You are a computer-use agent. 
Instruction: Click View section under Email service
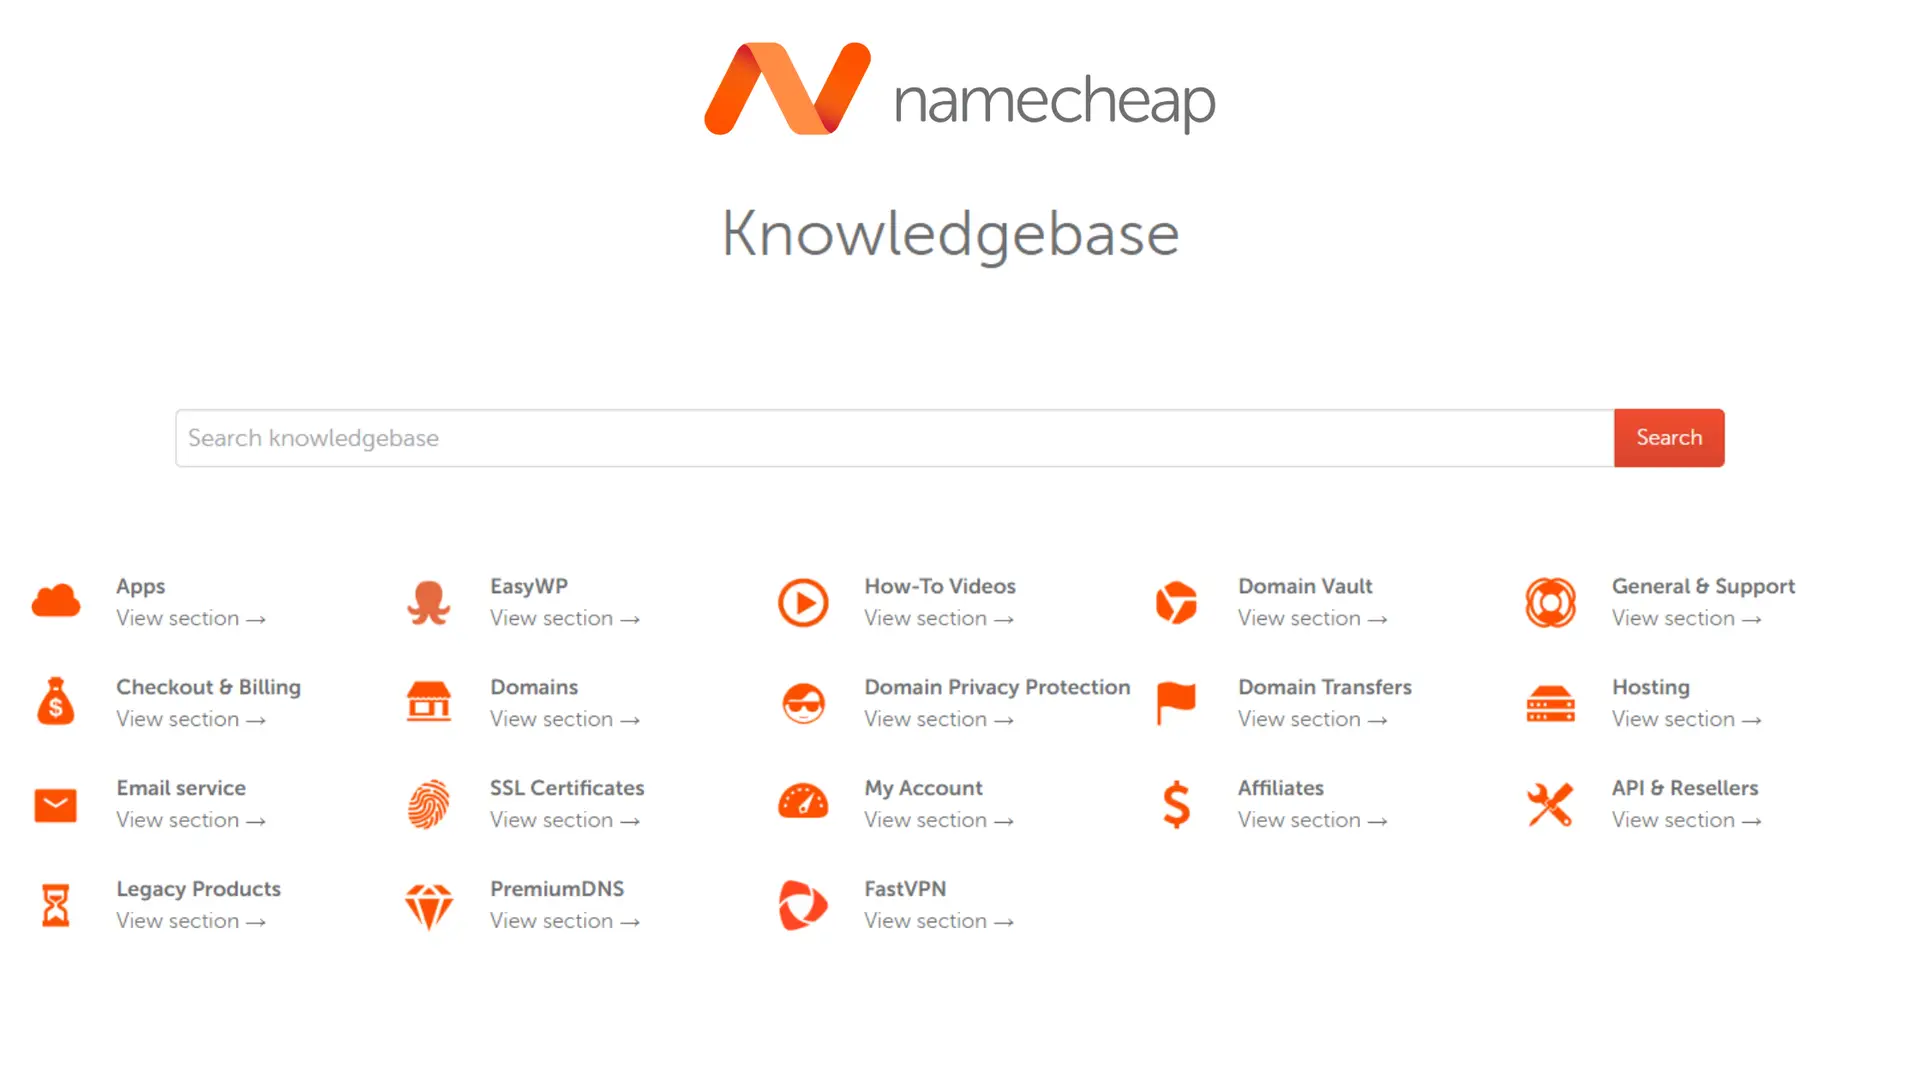[x=191, y=820]
